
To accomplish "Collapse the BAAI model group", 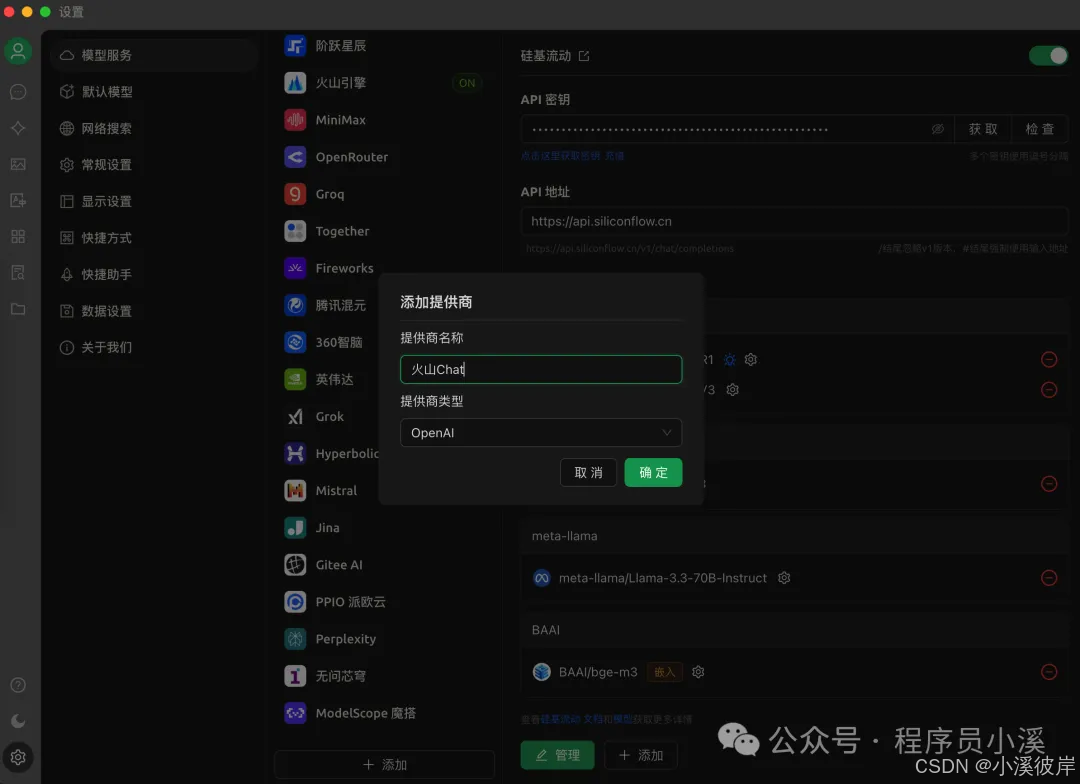I will click(x=794, y=630).
